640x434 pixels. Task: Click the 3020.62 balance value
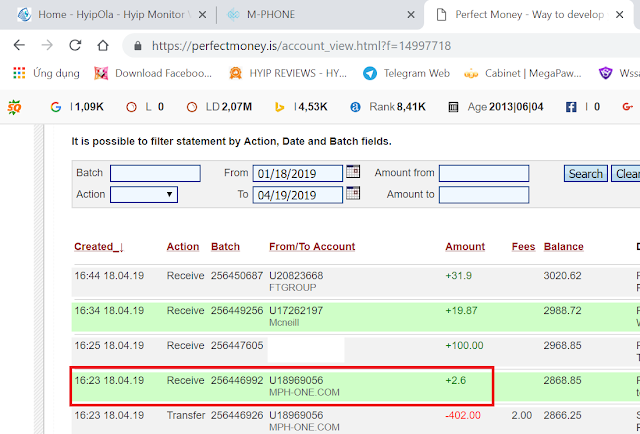tap(562, 276)
